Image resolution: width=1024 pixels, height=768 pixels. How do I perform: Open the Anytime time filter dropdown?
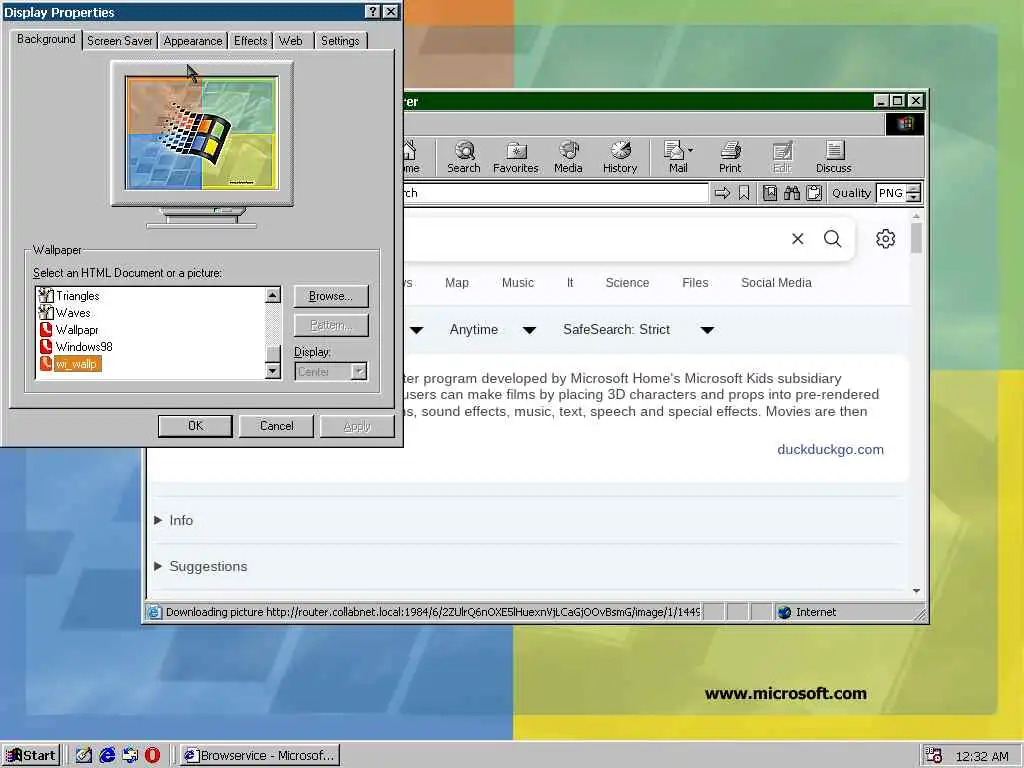coord(494,330)
